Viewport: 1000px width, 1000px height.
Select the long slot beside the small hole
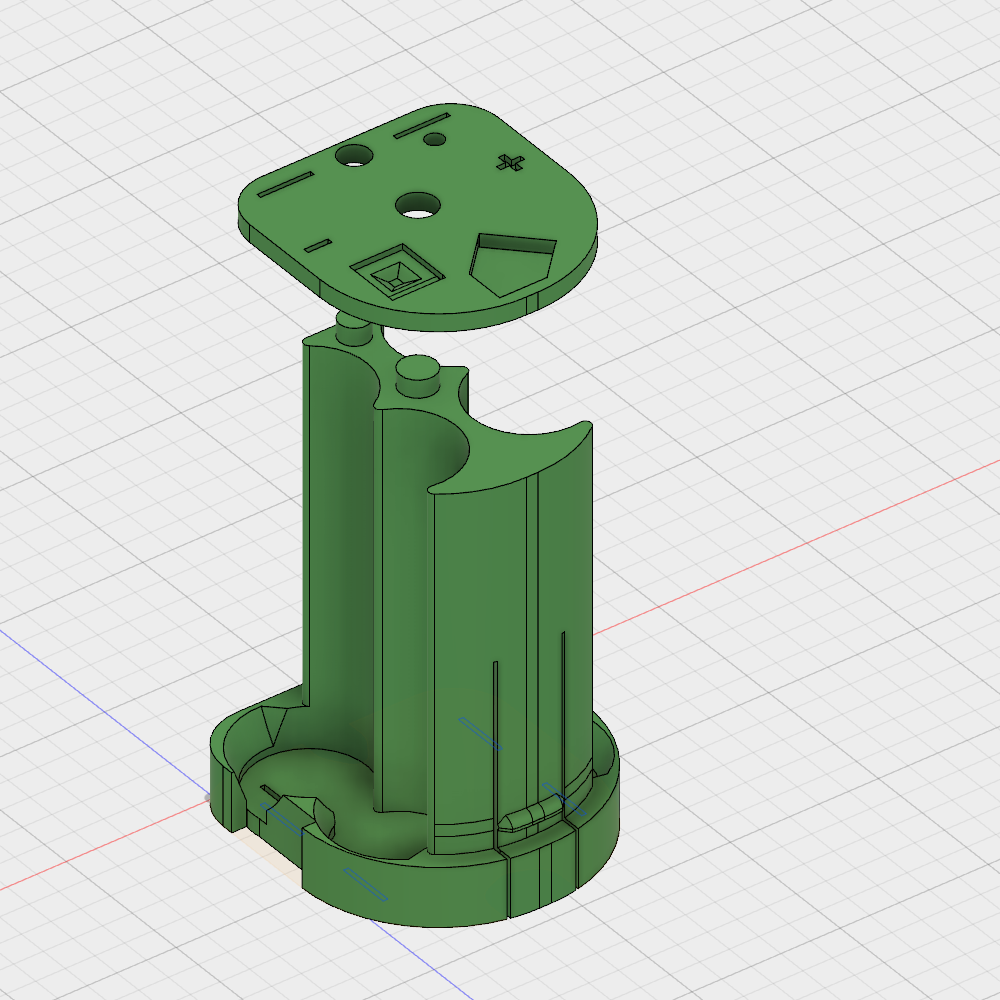pyautogui.click(x=420, y=125)
